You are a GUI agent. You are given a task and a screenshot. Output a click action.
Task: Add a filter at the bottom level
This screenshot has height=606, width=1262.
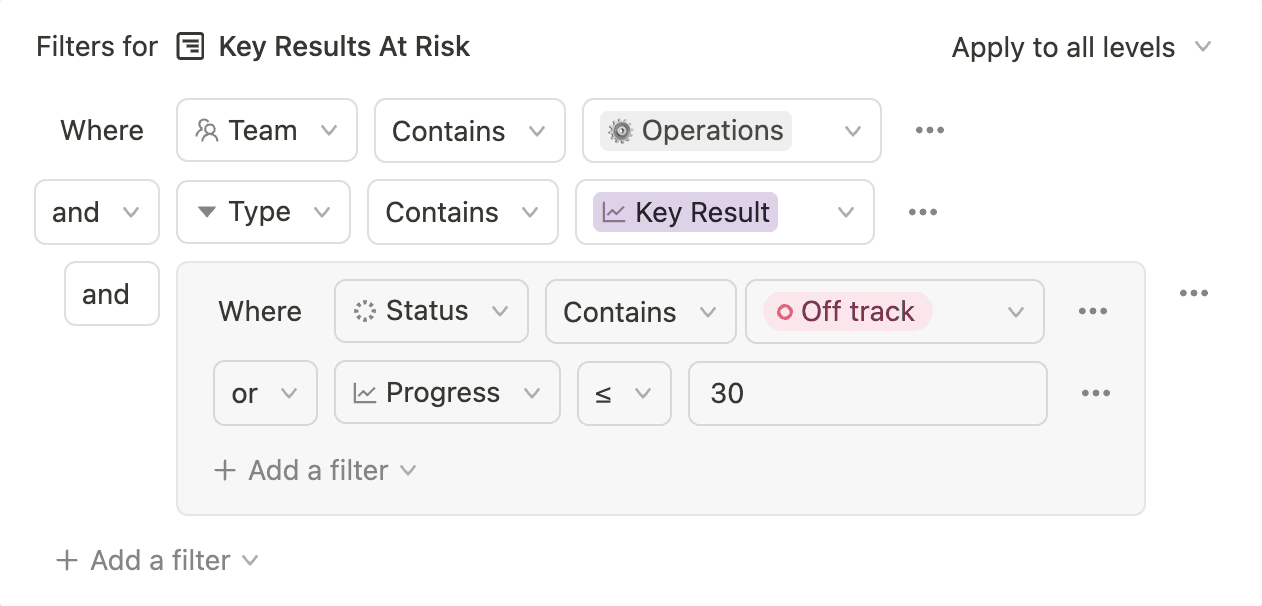coord(146,560)
